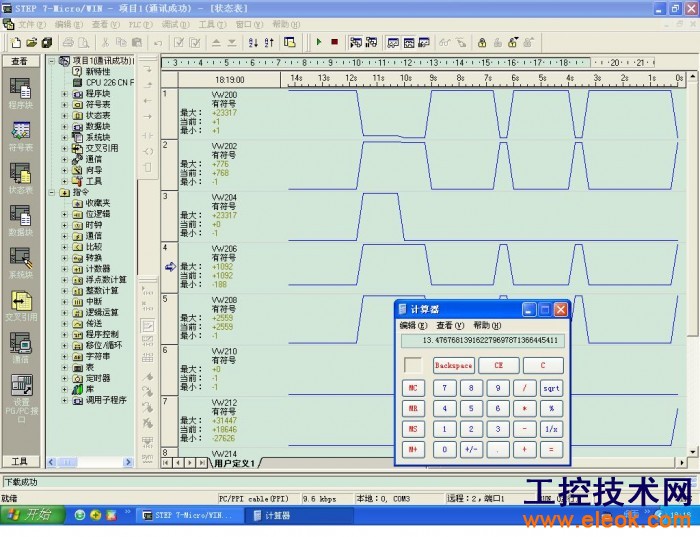Click the 查看 navigation bar header
Screen dimensions: 700x537
coord(21,61)
